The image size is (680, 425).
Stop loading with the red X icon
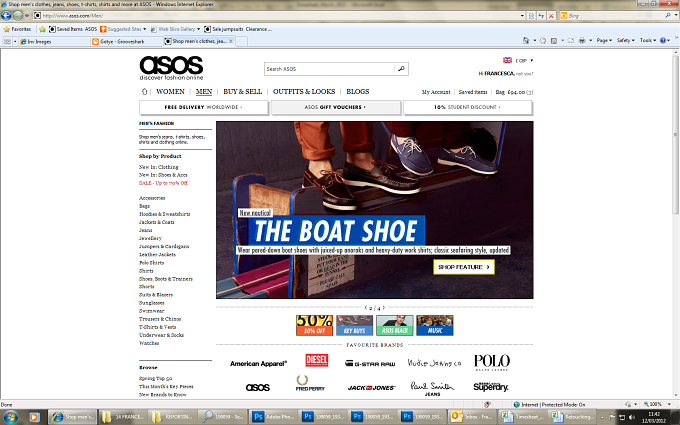tap(551, 16)
